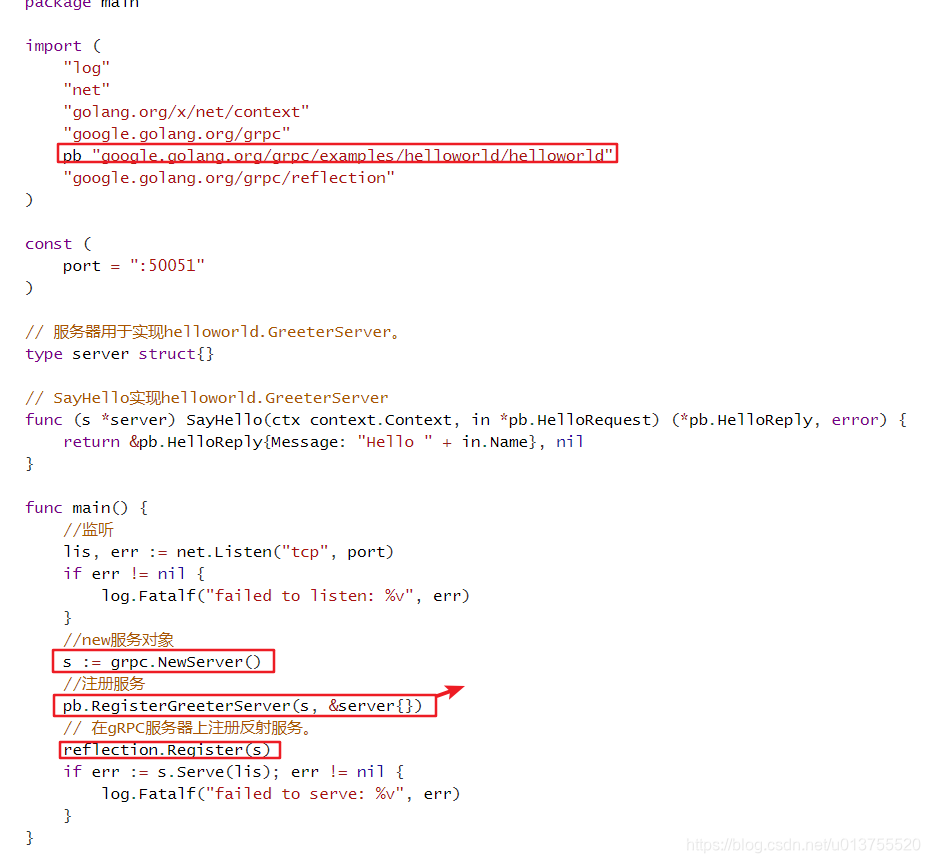Click the return &pb.HelloReply line
Image resolution: width=930 pixels, height=863 pixels.
[x=324, y=442]
